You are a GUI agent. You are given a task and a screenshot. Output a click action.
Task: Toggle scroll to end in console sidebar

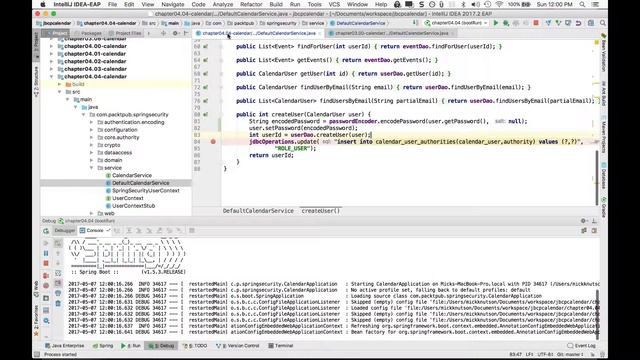[58, 283]
